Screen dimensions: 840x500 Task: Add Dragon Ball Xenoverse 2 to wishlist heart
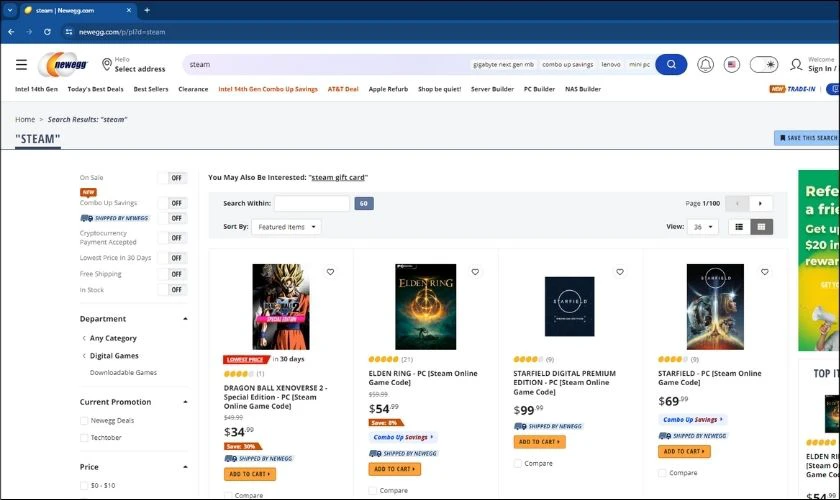tap(331, 272)
